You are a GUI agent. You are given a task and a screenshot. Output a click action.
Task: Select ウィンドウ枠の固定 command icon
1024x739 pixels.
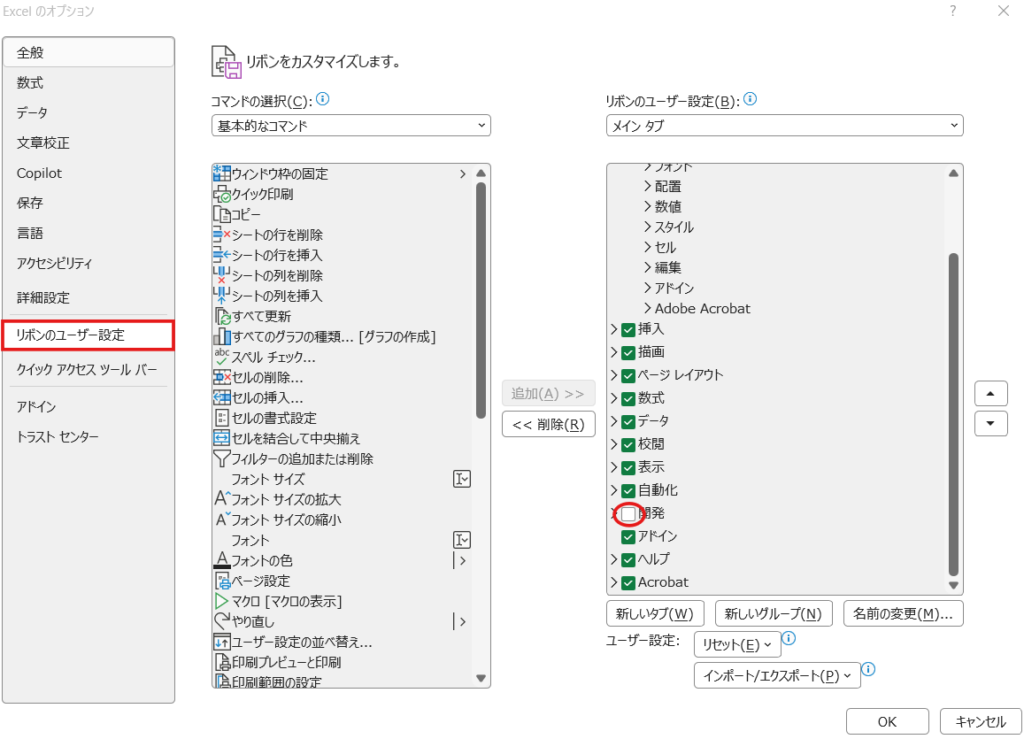(x=222, y=174)
